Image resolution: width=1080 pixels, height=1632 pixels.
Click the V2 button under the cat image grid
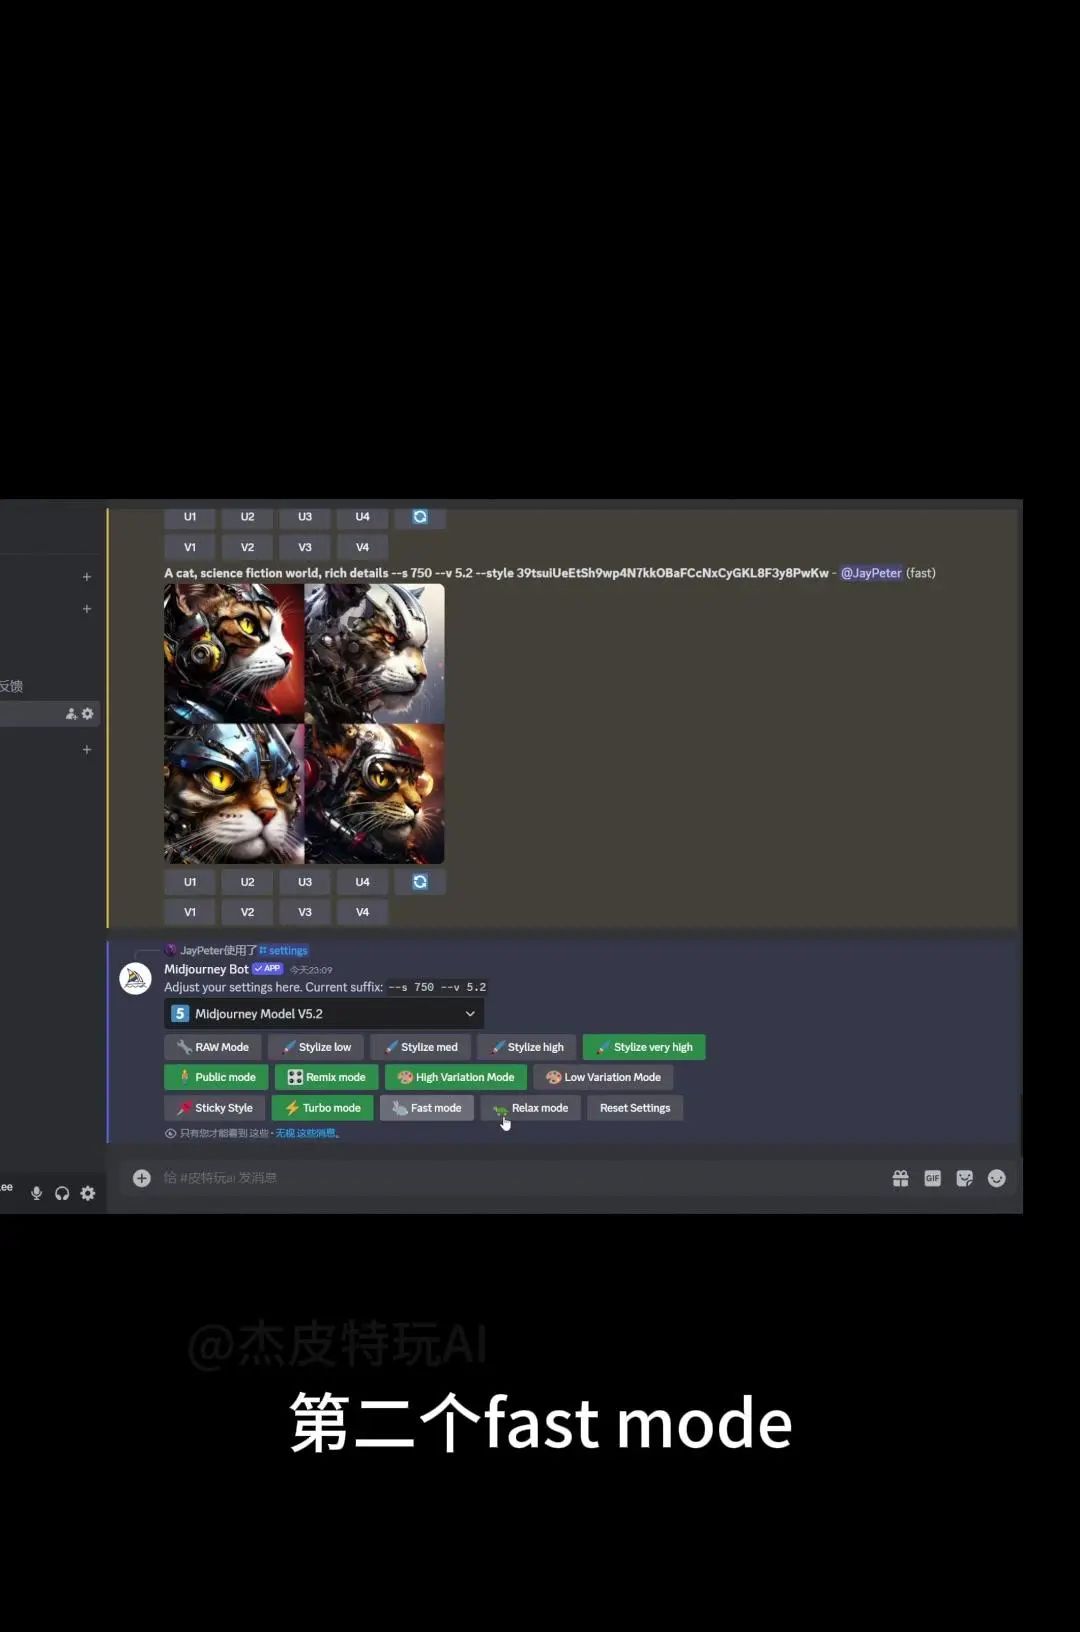click(247, 912)
